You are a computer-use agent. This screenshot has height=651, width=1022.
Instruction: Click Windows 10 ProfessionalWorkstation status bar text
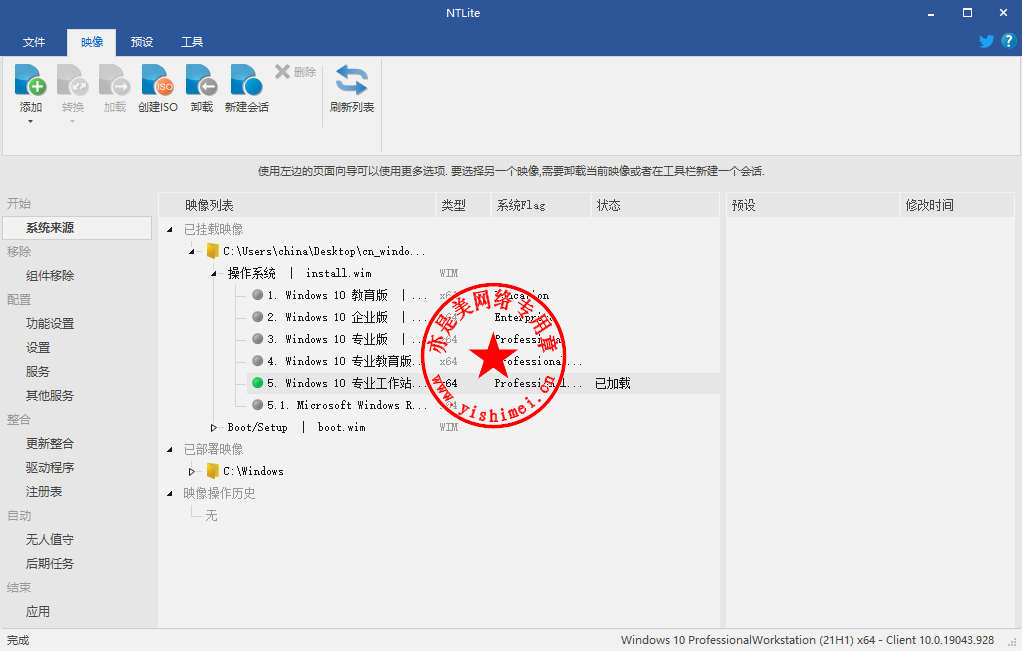coord(807,640)
